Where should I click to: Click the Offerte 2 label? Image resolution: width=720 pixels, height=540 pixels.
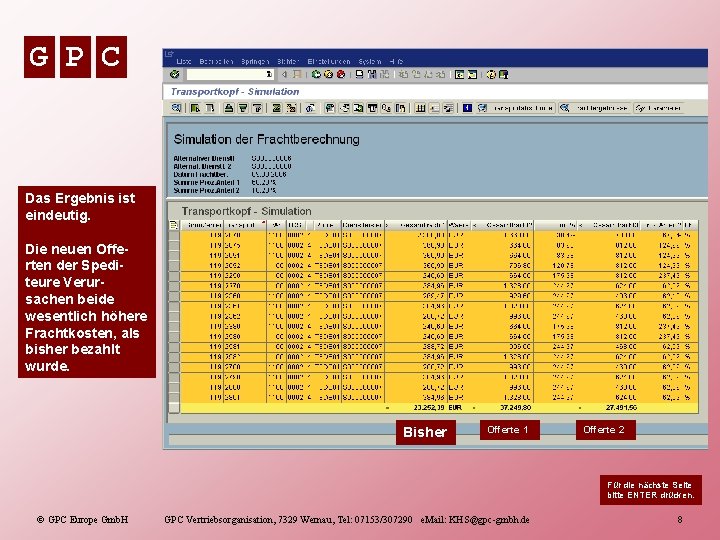pyautogui.click(x=605, y=430)
